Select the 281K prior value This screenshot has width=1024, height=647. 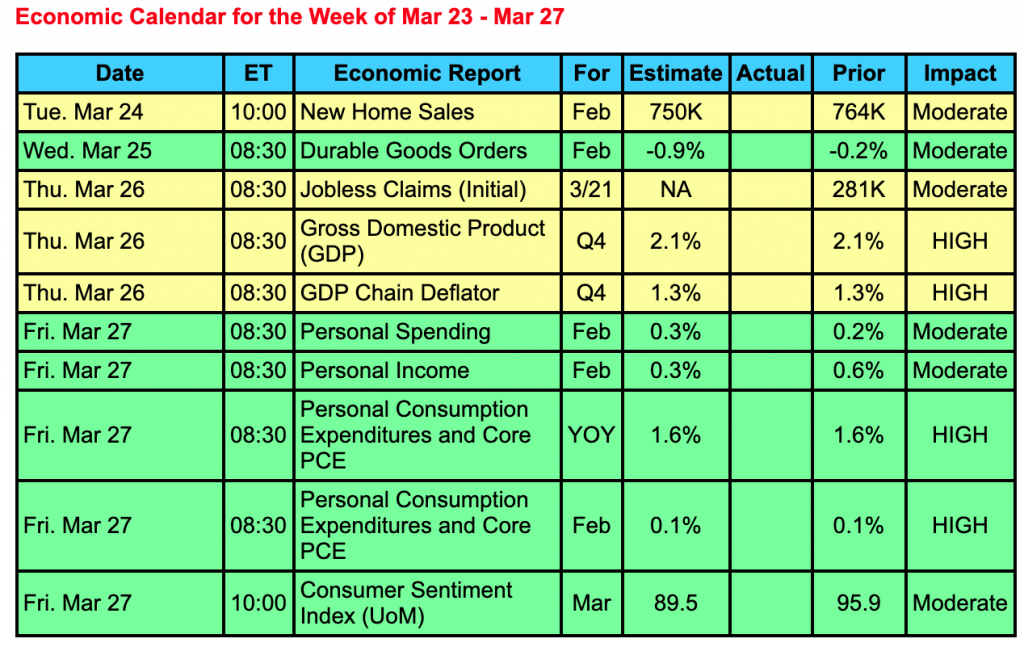[x=858, y=189]
